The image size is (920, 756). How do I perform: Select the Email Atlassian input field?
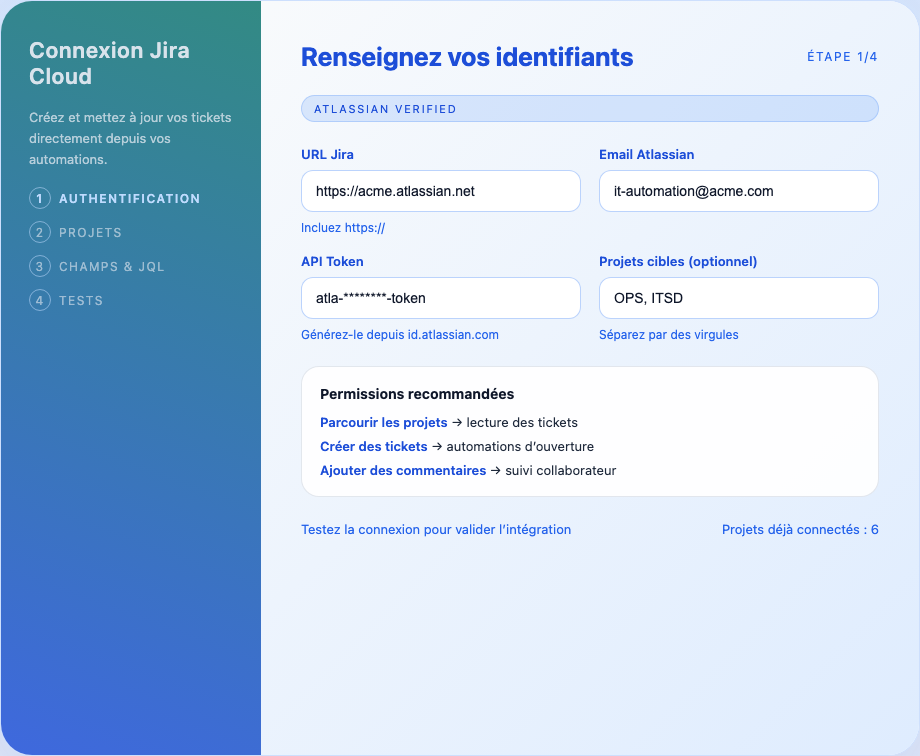pos(738,191)
